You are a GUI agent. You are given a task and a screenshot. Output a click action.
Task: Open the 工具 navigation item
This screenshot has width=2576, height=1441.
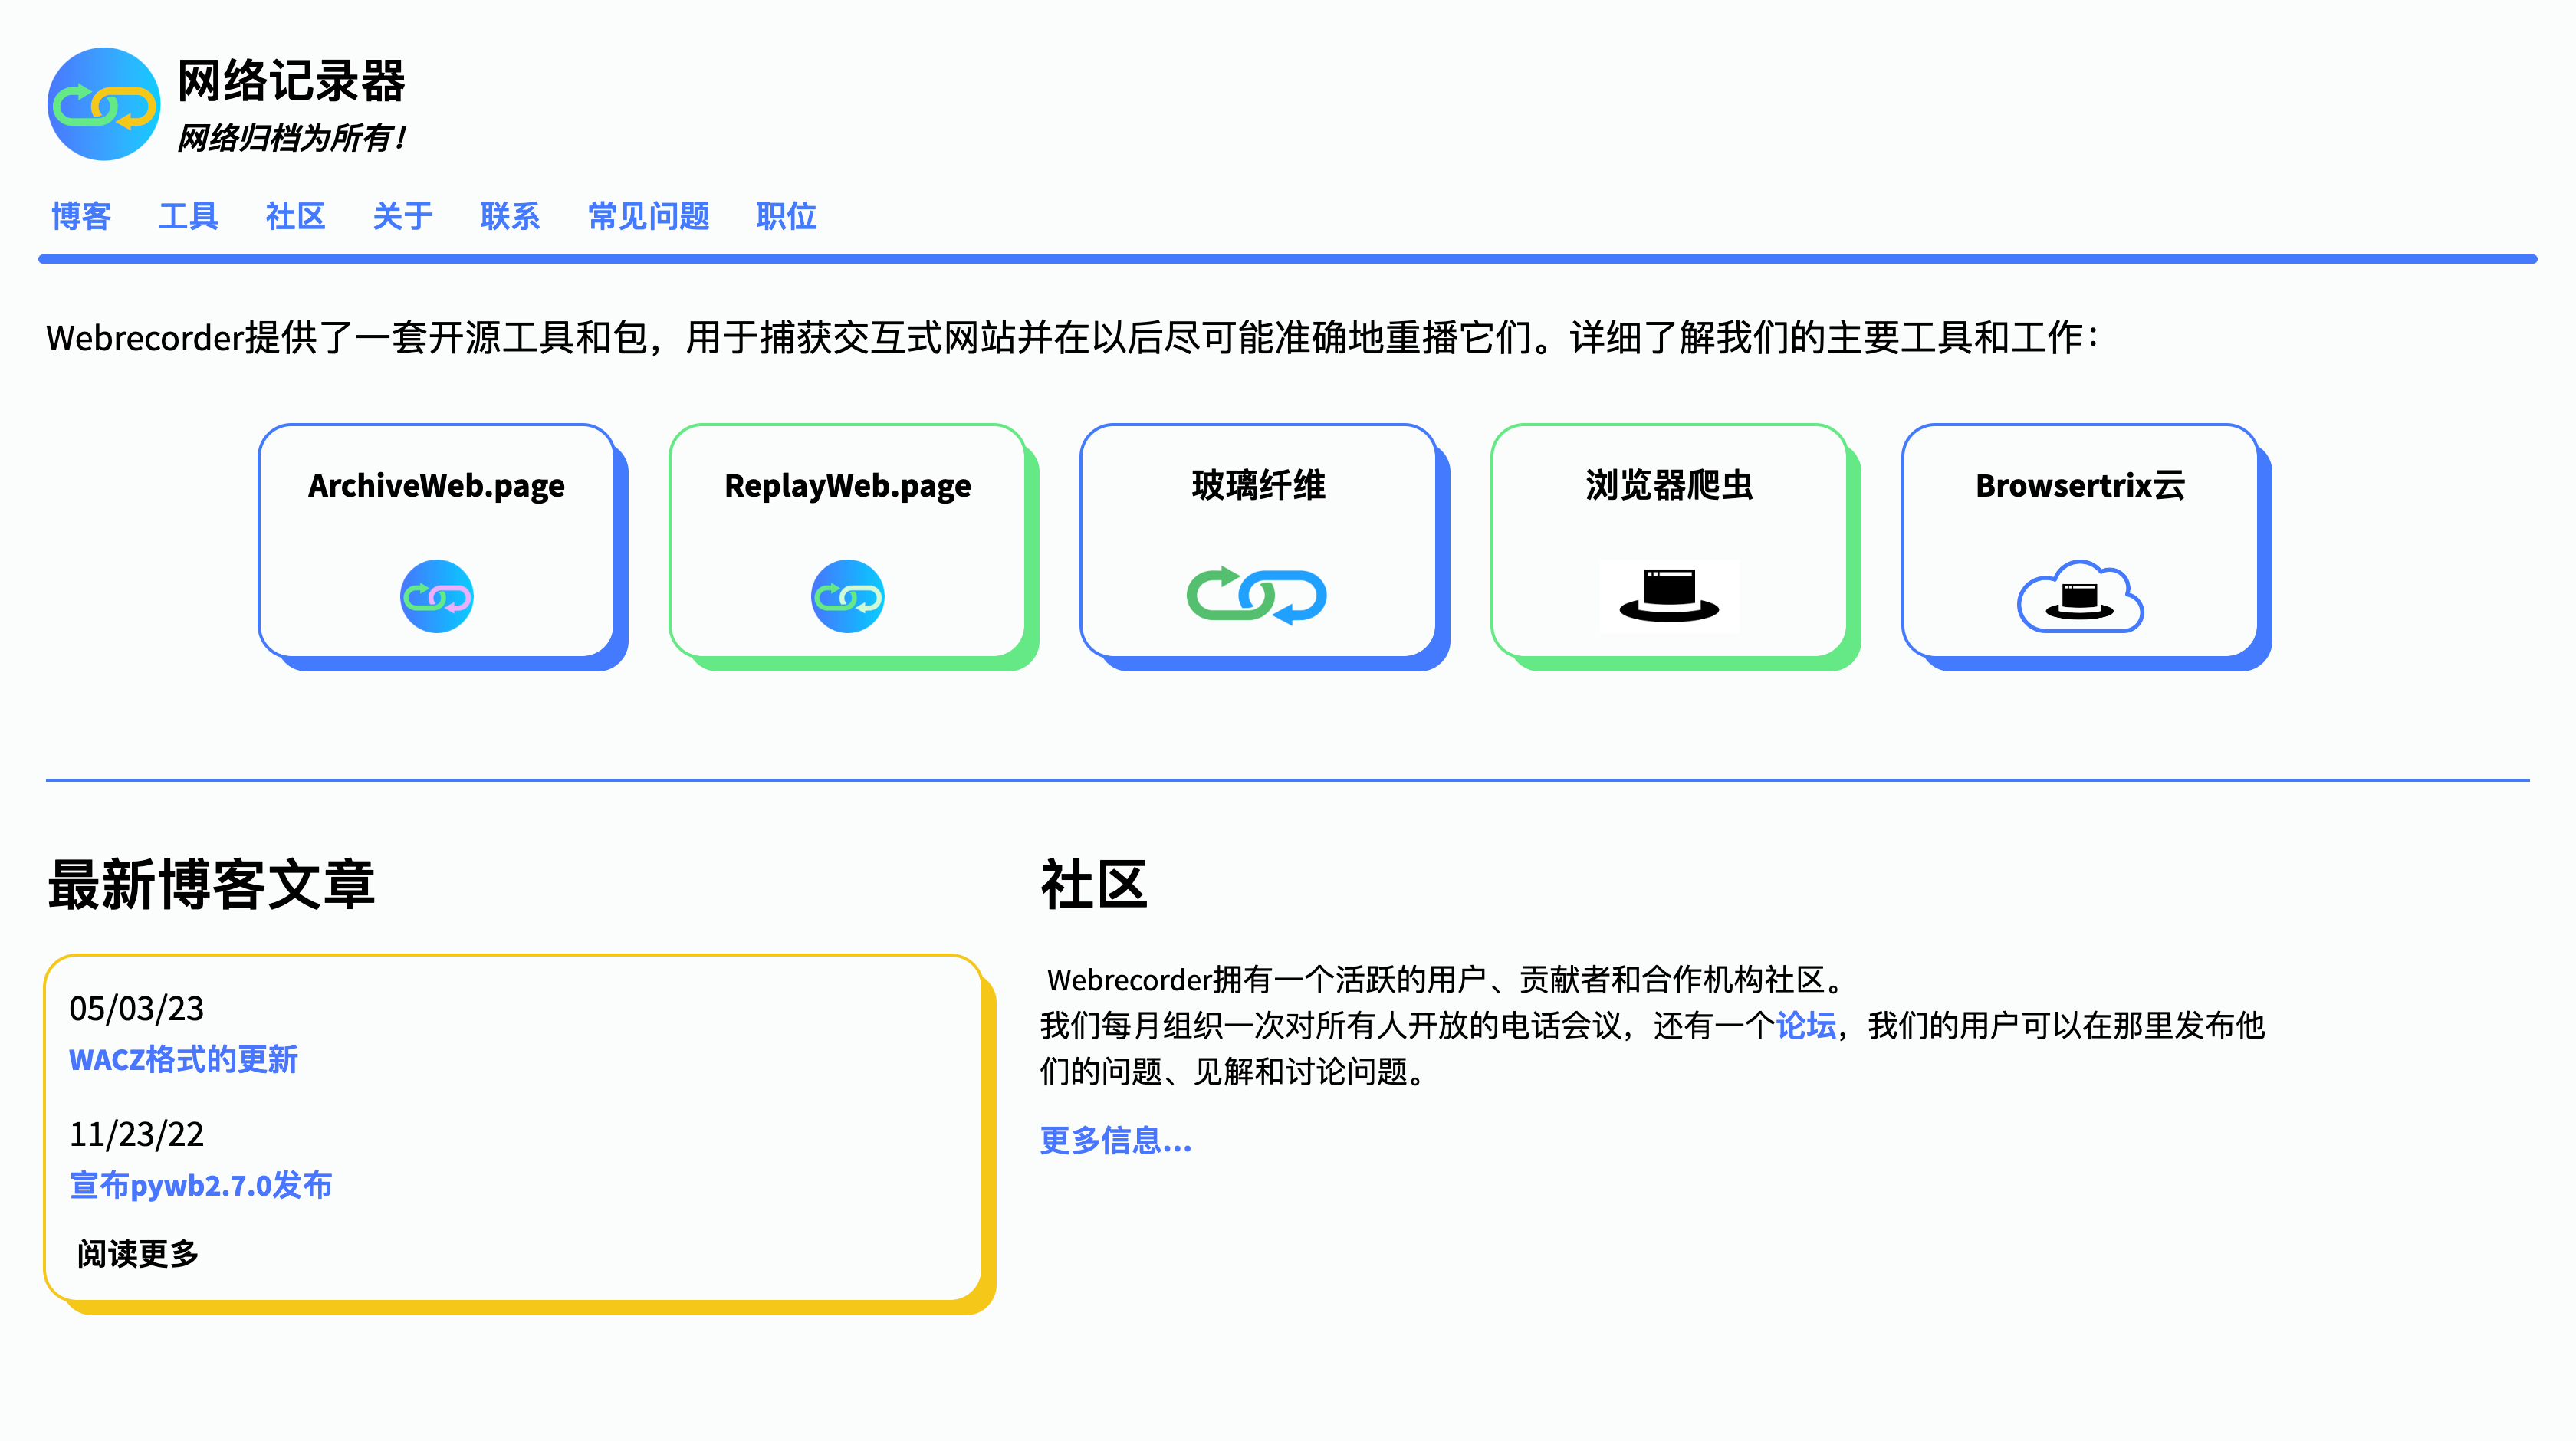(188, 216)
